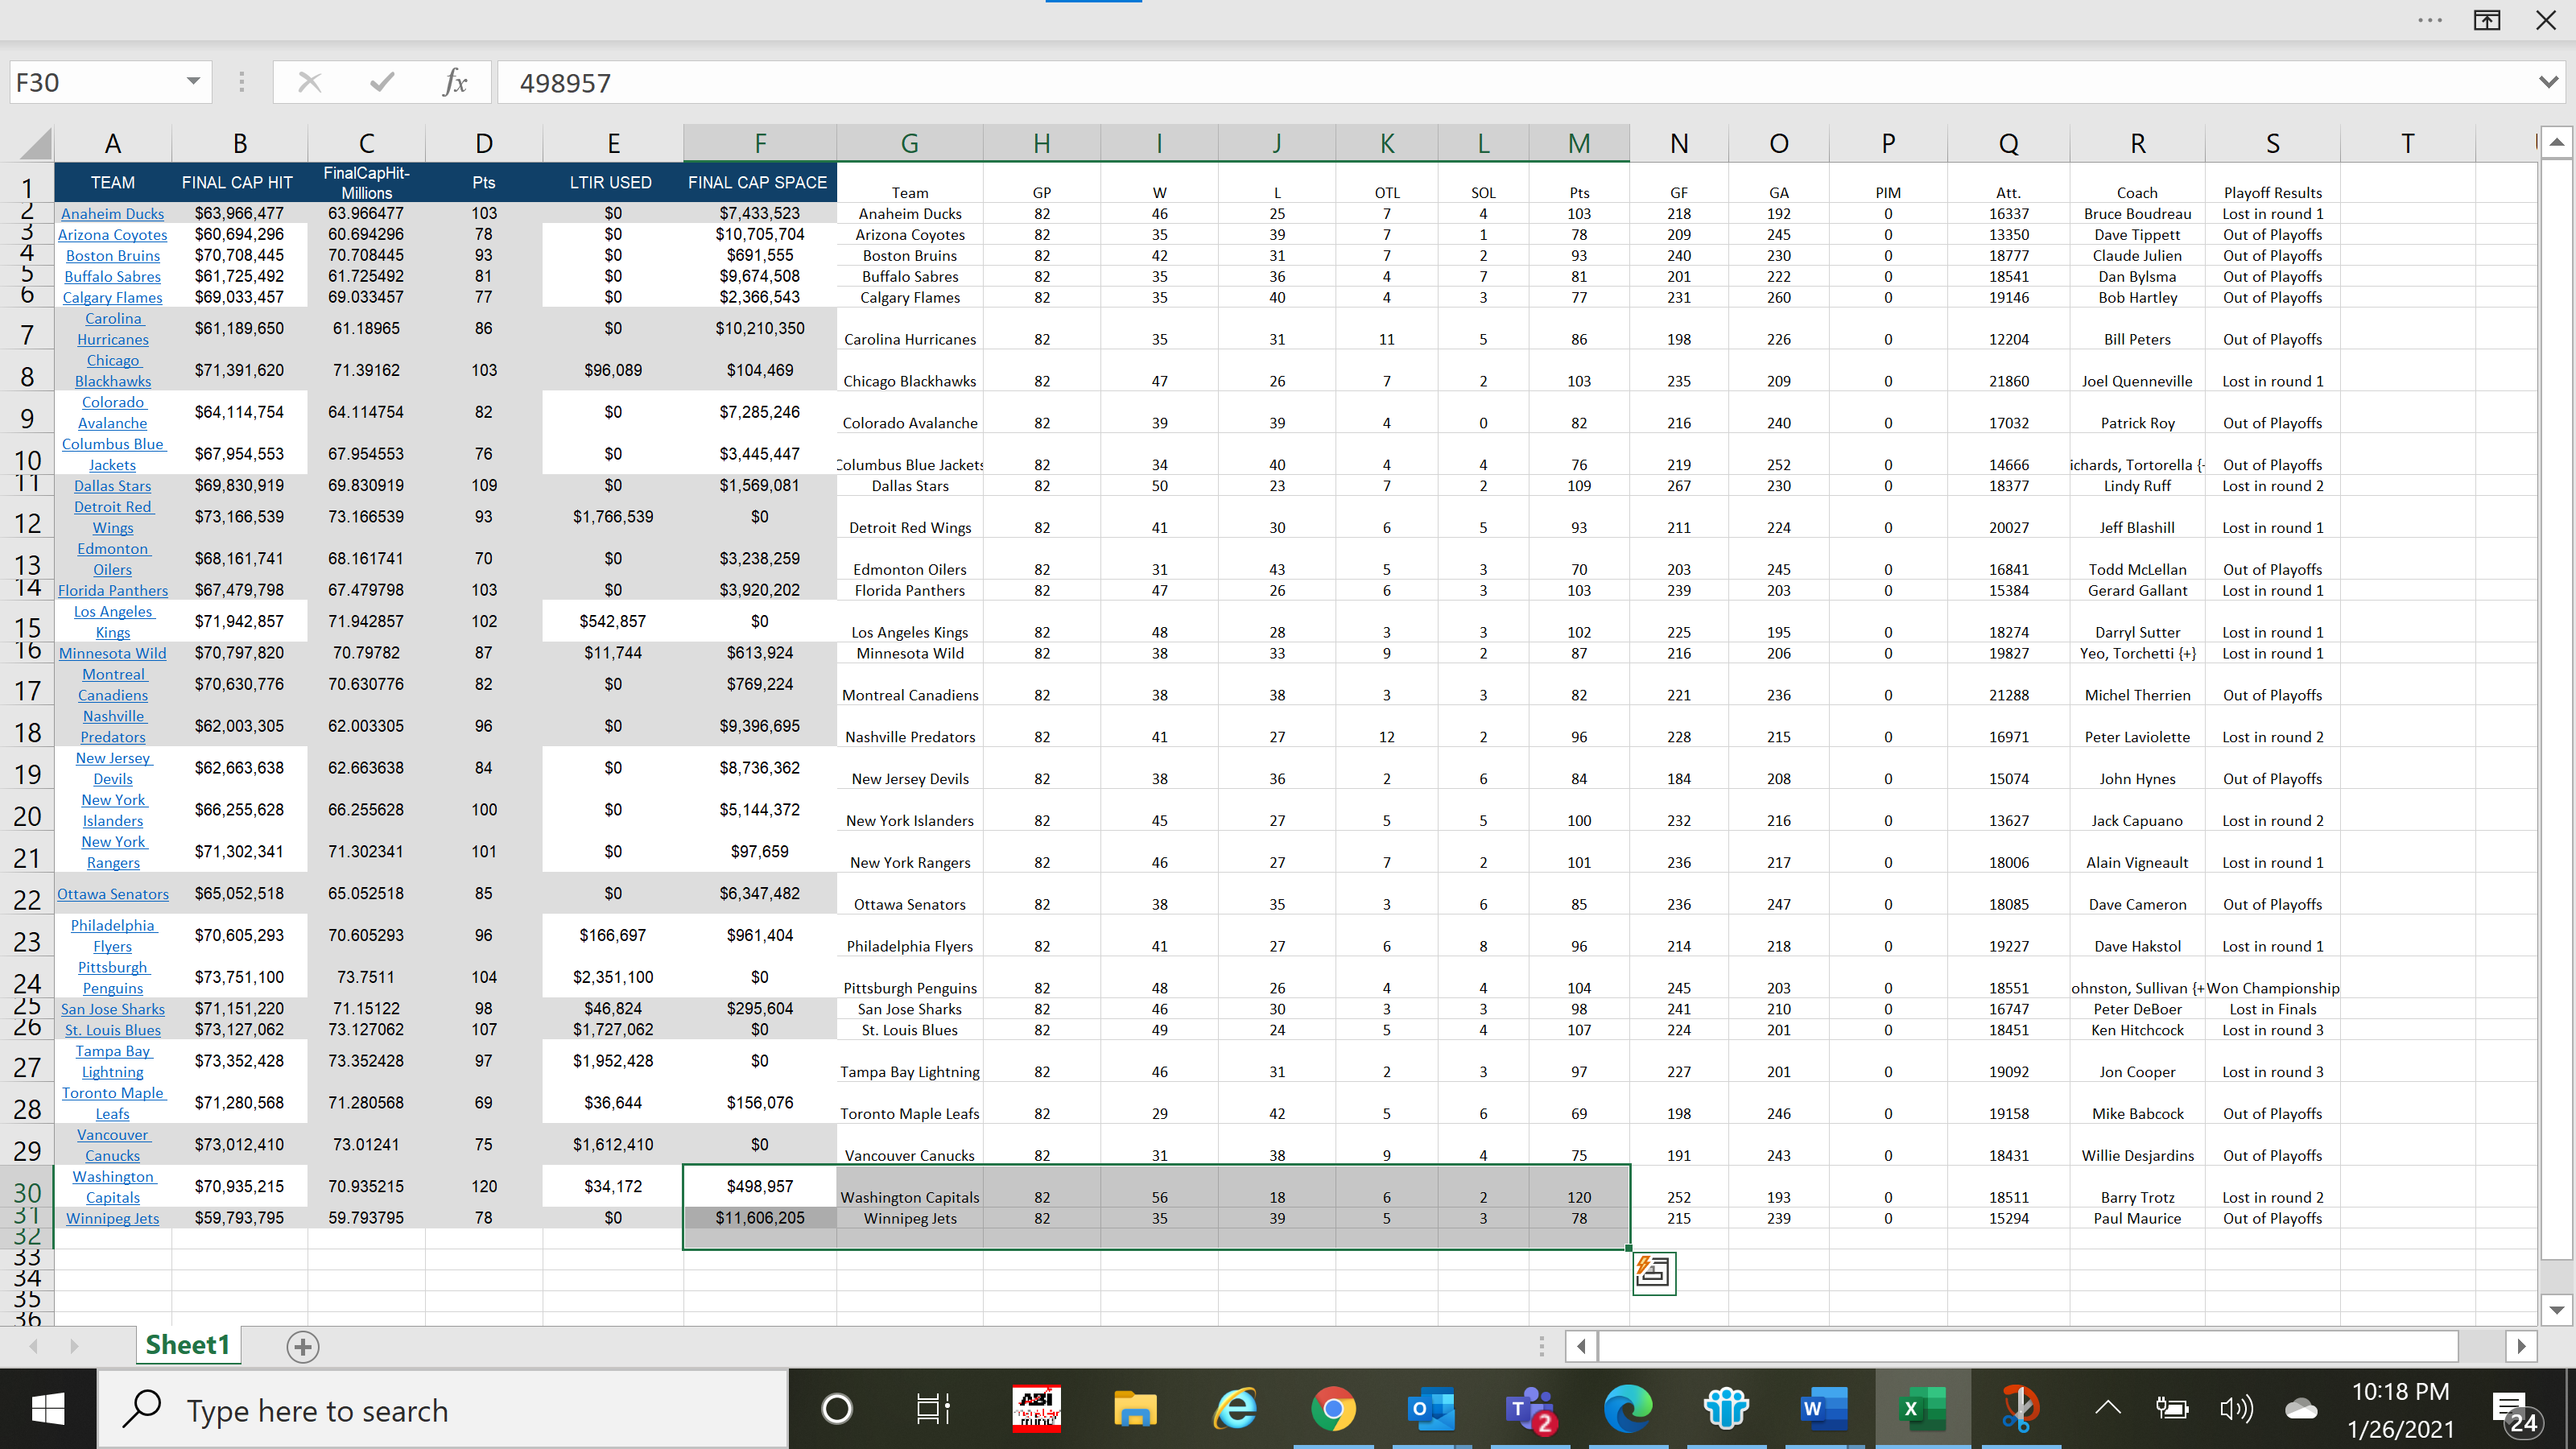Screen dimensions: 2576x1449
Task: Open Outlook from the taskbar
Action: [x=1431, y=1409]
